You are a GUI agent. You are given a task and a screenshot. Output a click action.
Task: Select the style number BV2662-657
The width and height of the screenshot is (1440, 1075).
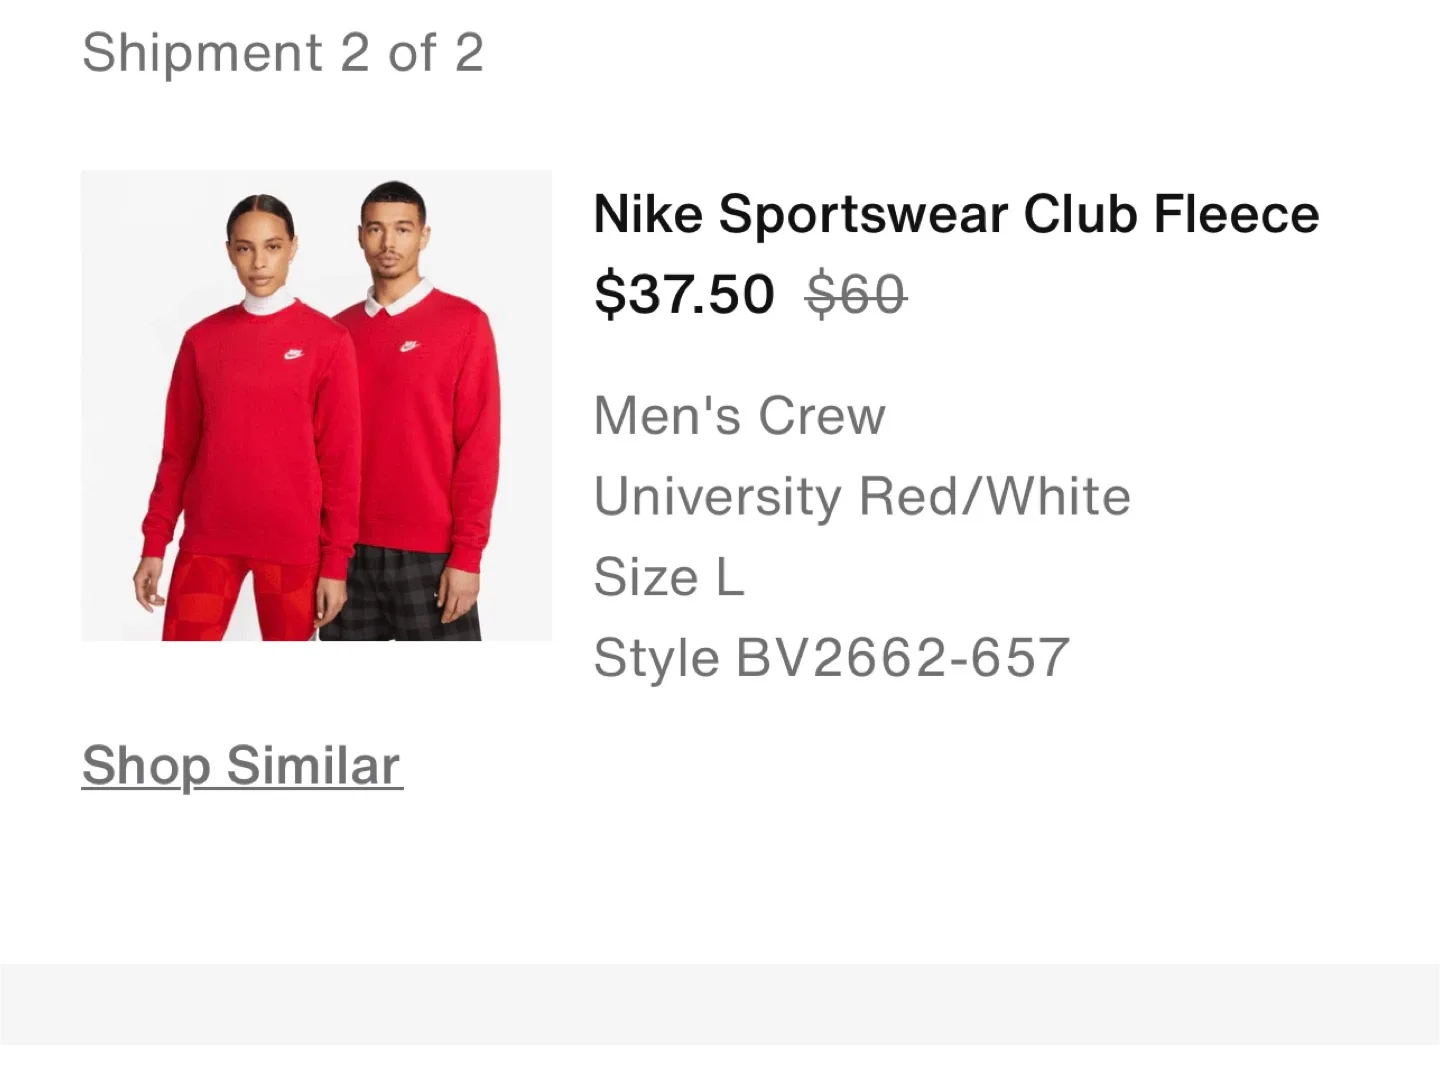click(831, 656)
